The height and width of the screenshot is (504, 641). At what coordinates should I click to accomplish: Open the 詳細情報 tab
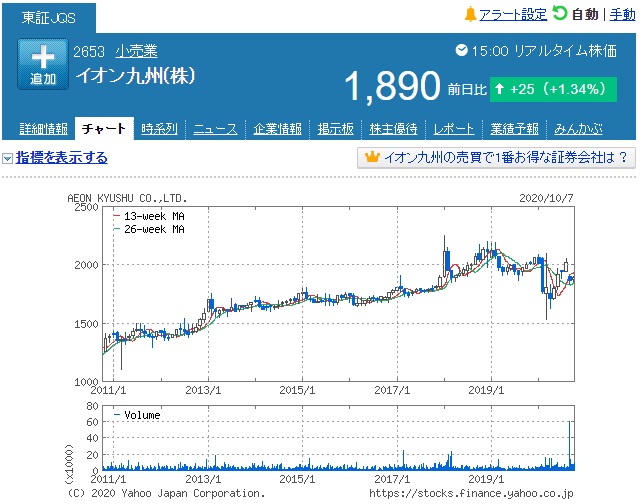pos(43,129)
